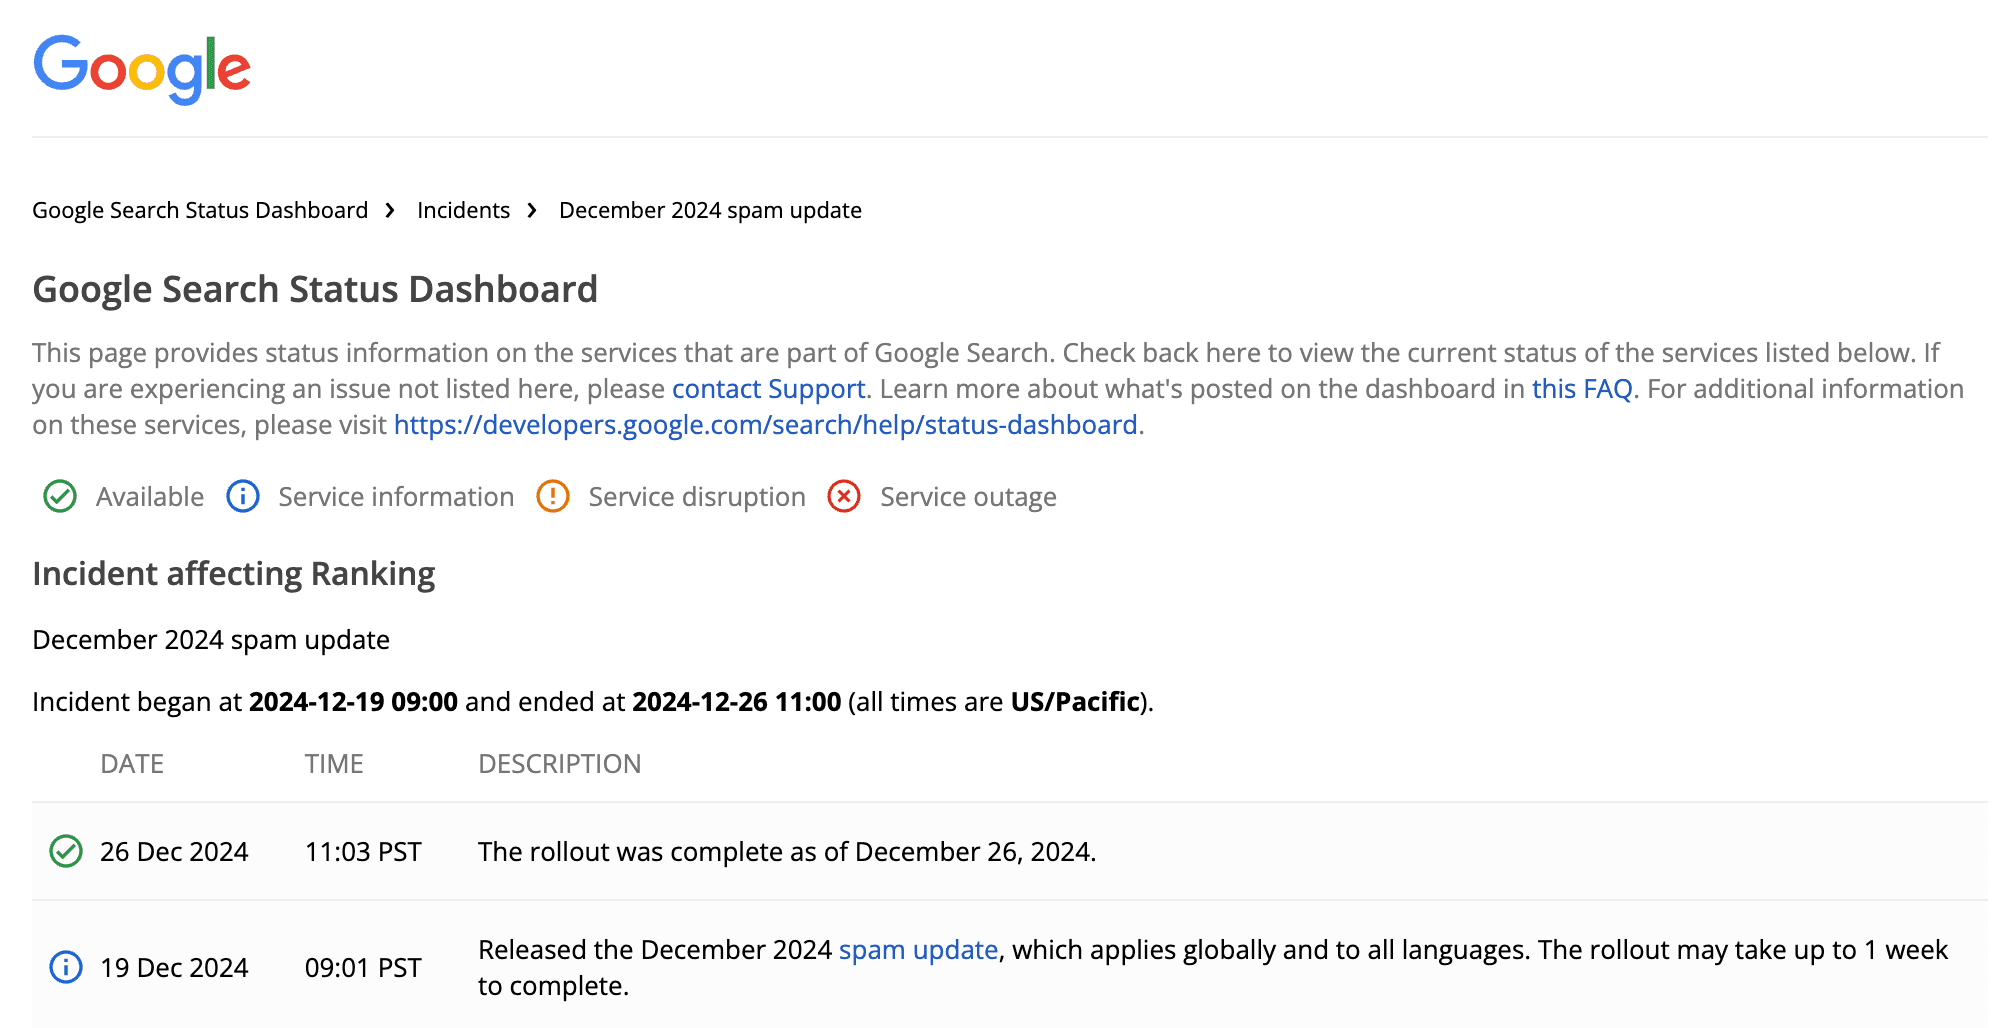Select the December 2024 spam update breadcrumb
The width and height of the screenshot is (2014, 1028).
(x=710, y=210)
